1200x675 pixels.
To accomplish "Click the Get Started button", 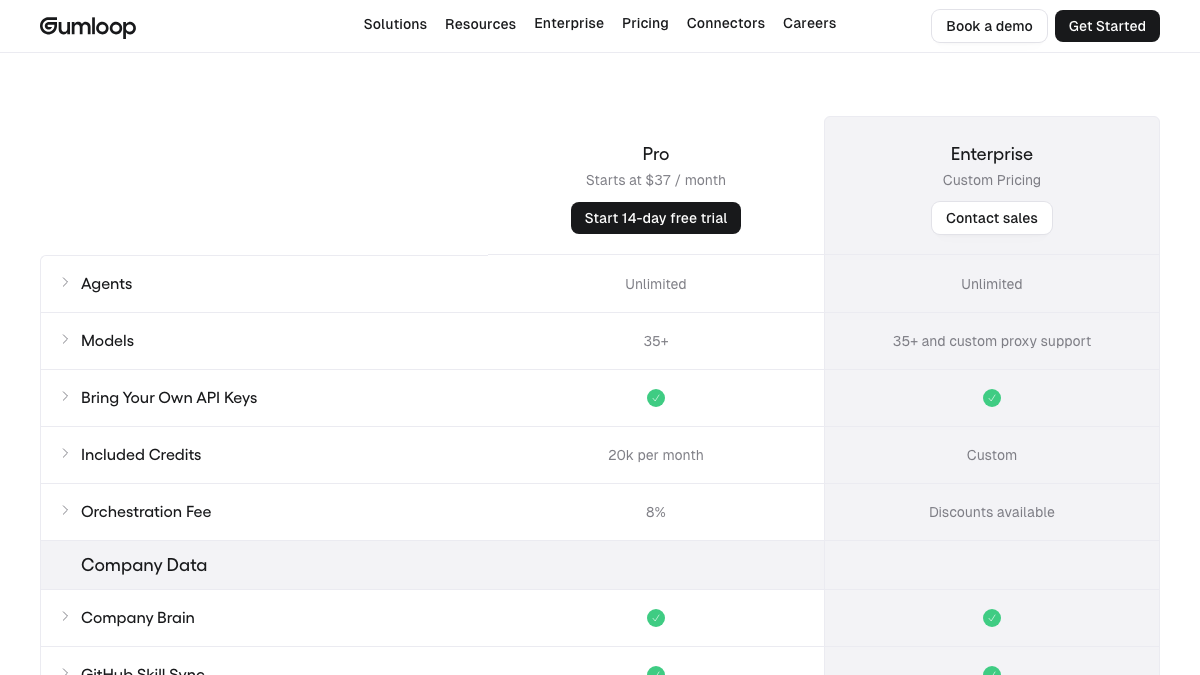I will click(x=1107, y=26).
